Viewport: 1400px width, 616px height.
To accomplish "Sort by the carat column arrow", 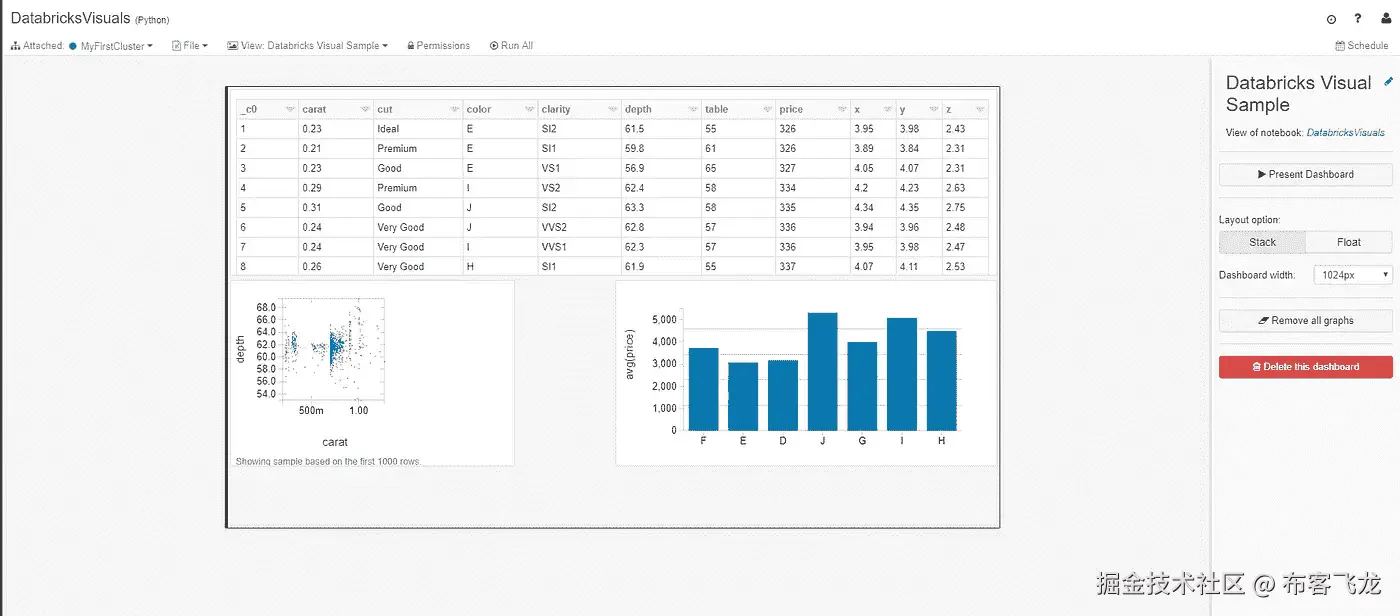I will 365,109.
